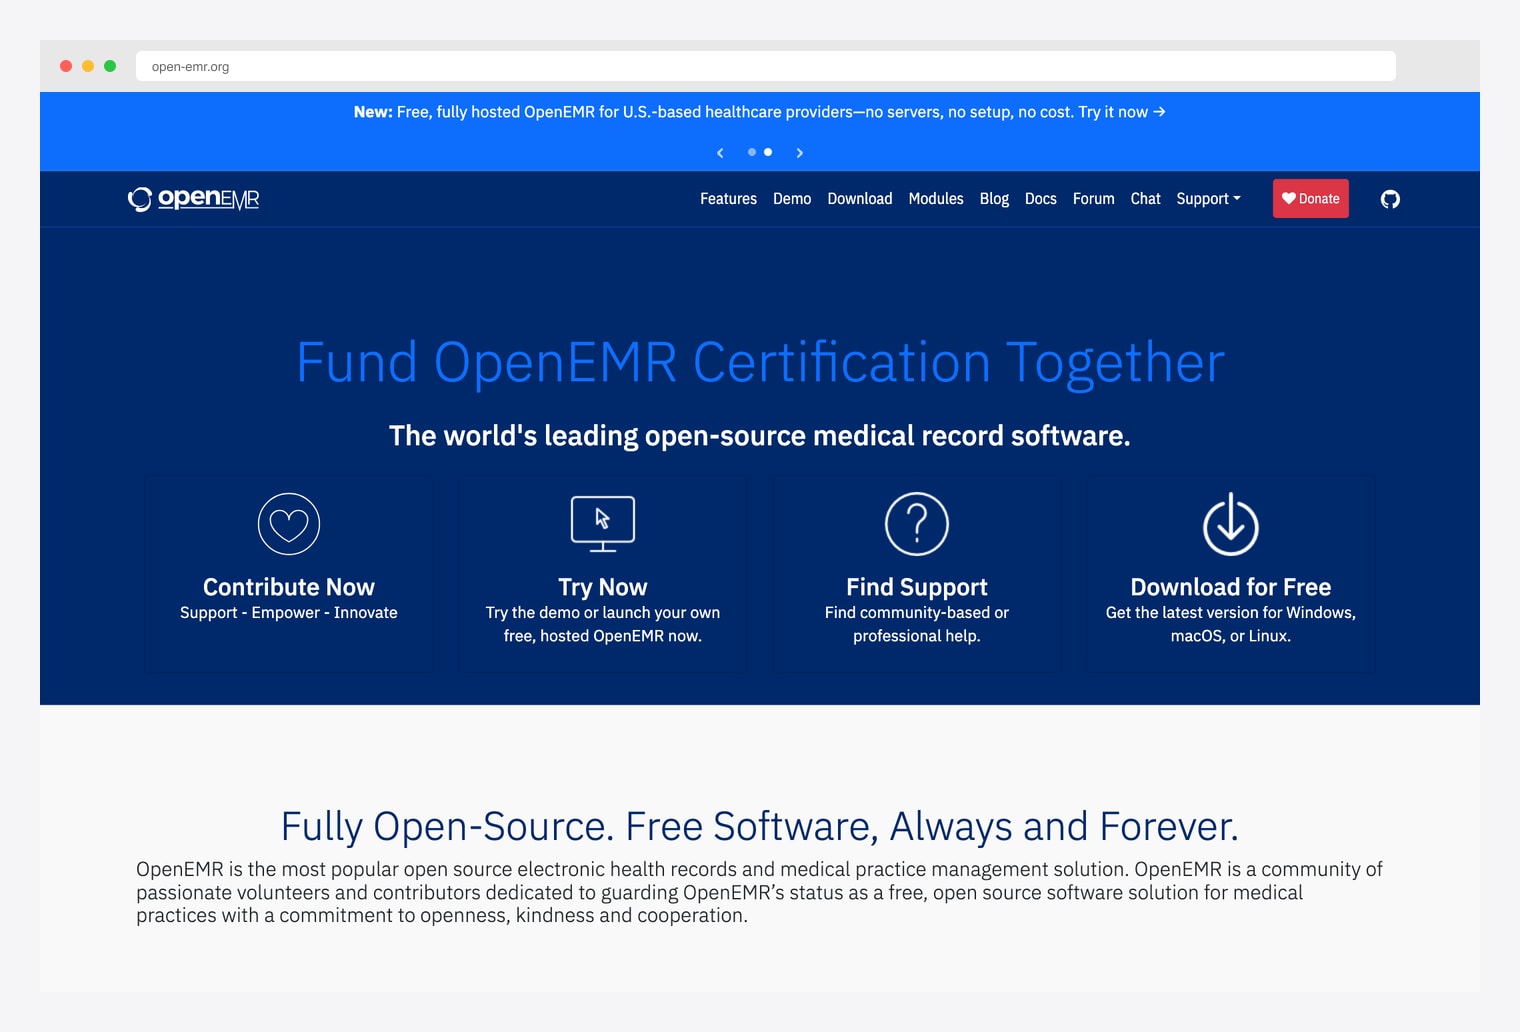1520x1032 pixels.
Task: Select the second banner carousel dot
Action: point(768,152)
